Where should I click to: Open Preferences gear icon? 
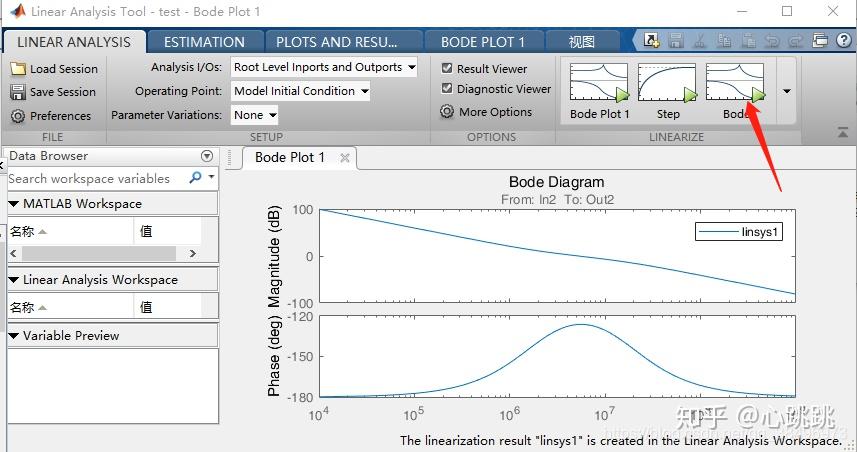(18, 116)
